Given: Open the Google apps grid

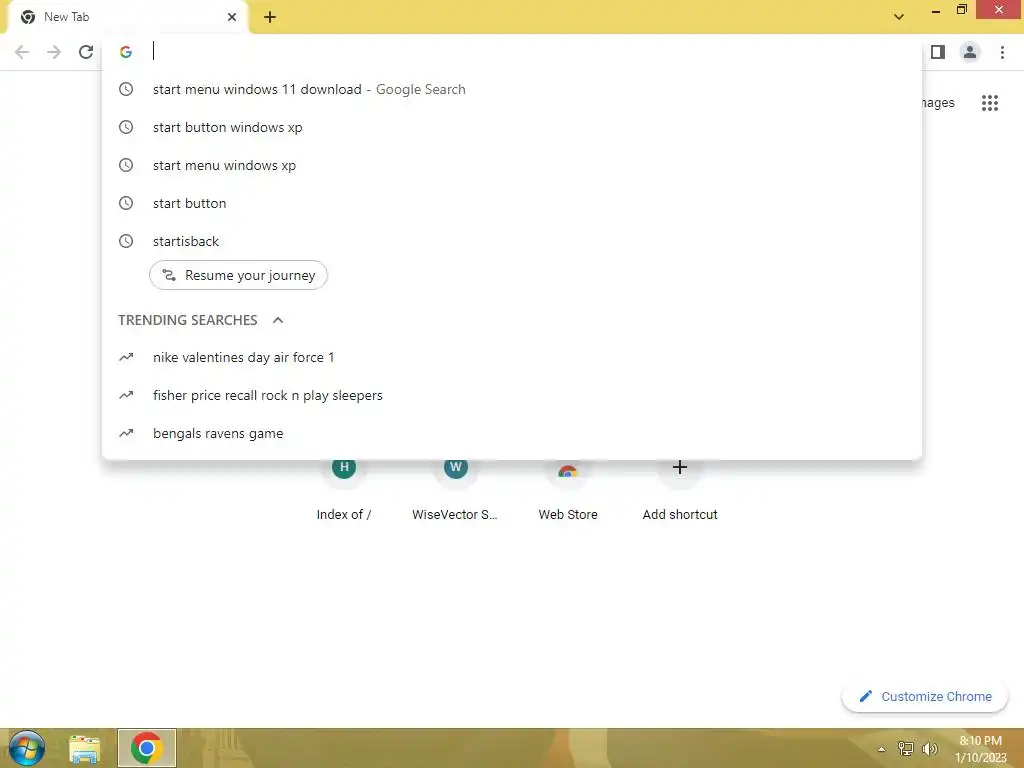Looking at the screenshot, I should click(990, 103).
